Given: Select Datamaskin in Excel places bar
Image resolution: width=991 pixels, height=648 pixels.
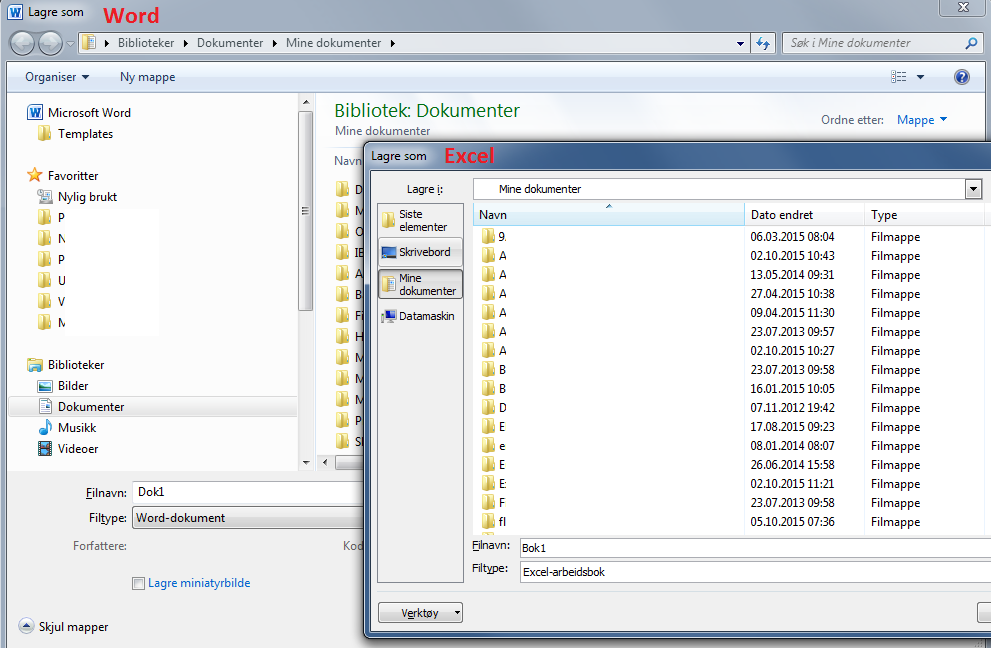Looking at the screenshot, I should (x=420, y=316).
